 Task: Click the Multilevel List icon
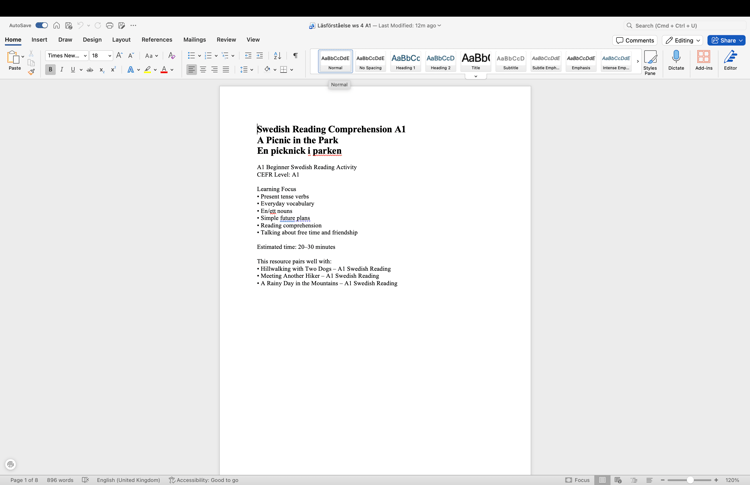tap(225, 55)
